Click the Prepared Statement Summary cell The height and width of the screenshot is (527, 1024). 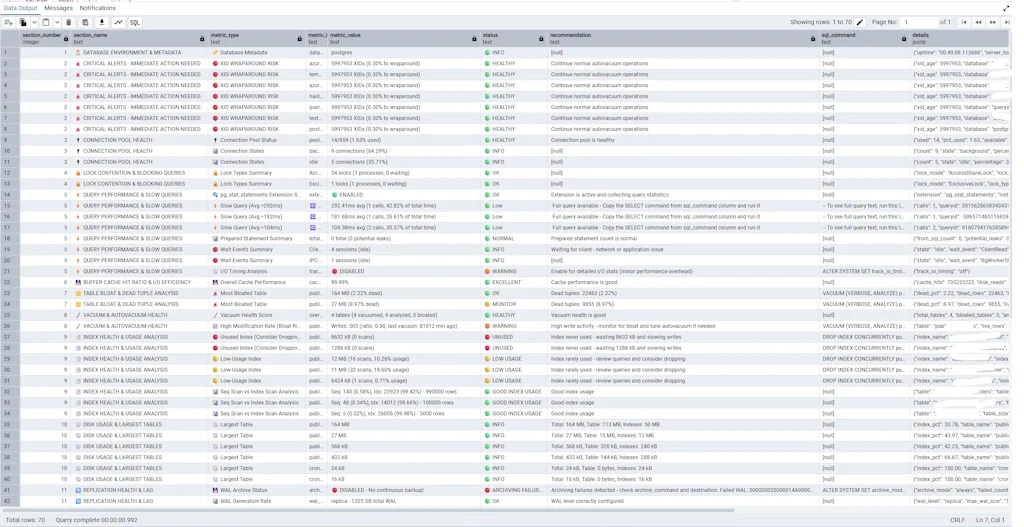(x=257, y=238)
